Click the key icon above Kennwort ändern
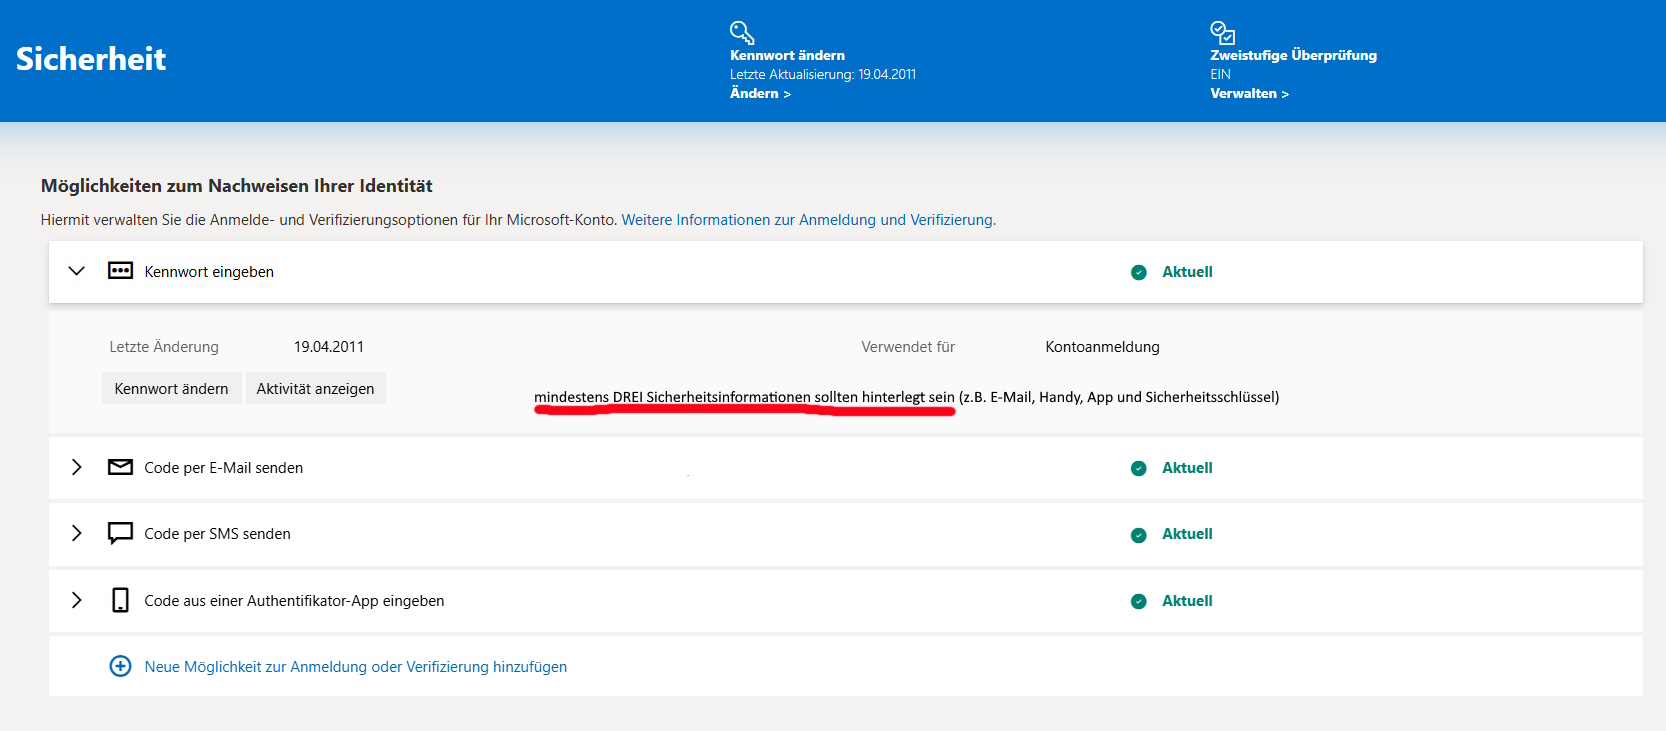This screenshot has height=731, width=1666. (x=741, y=32)
